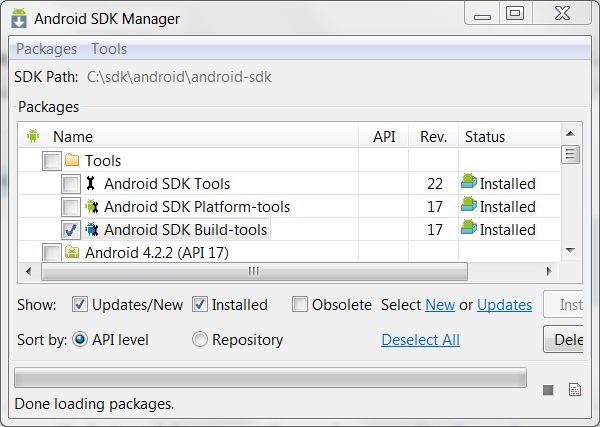Click the Delete button
The width and height of the screenshot is (600, 427).
pyautogui.click(x=563, y=339)
